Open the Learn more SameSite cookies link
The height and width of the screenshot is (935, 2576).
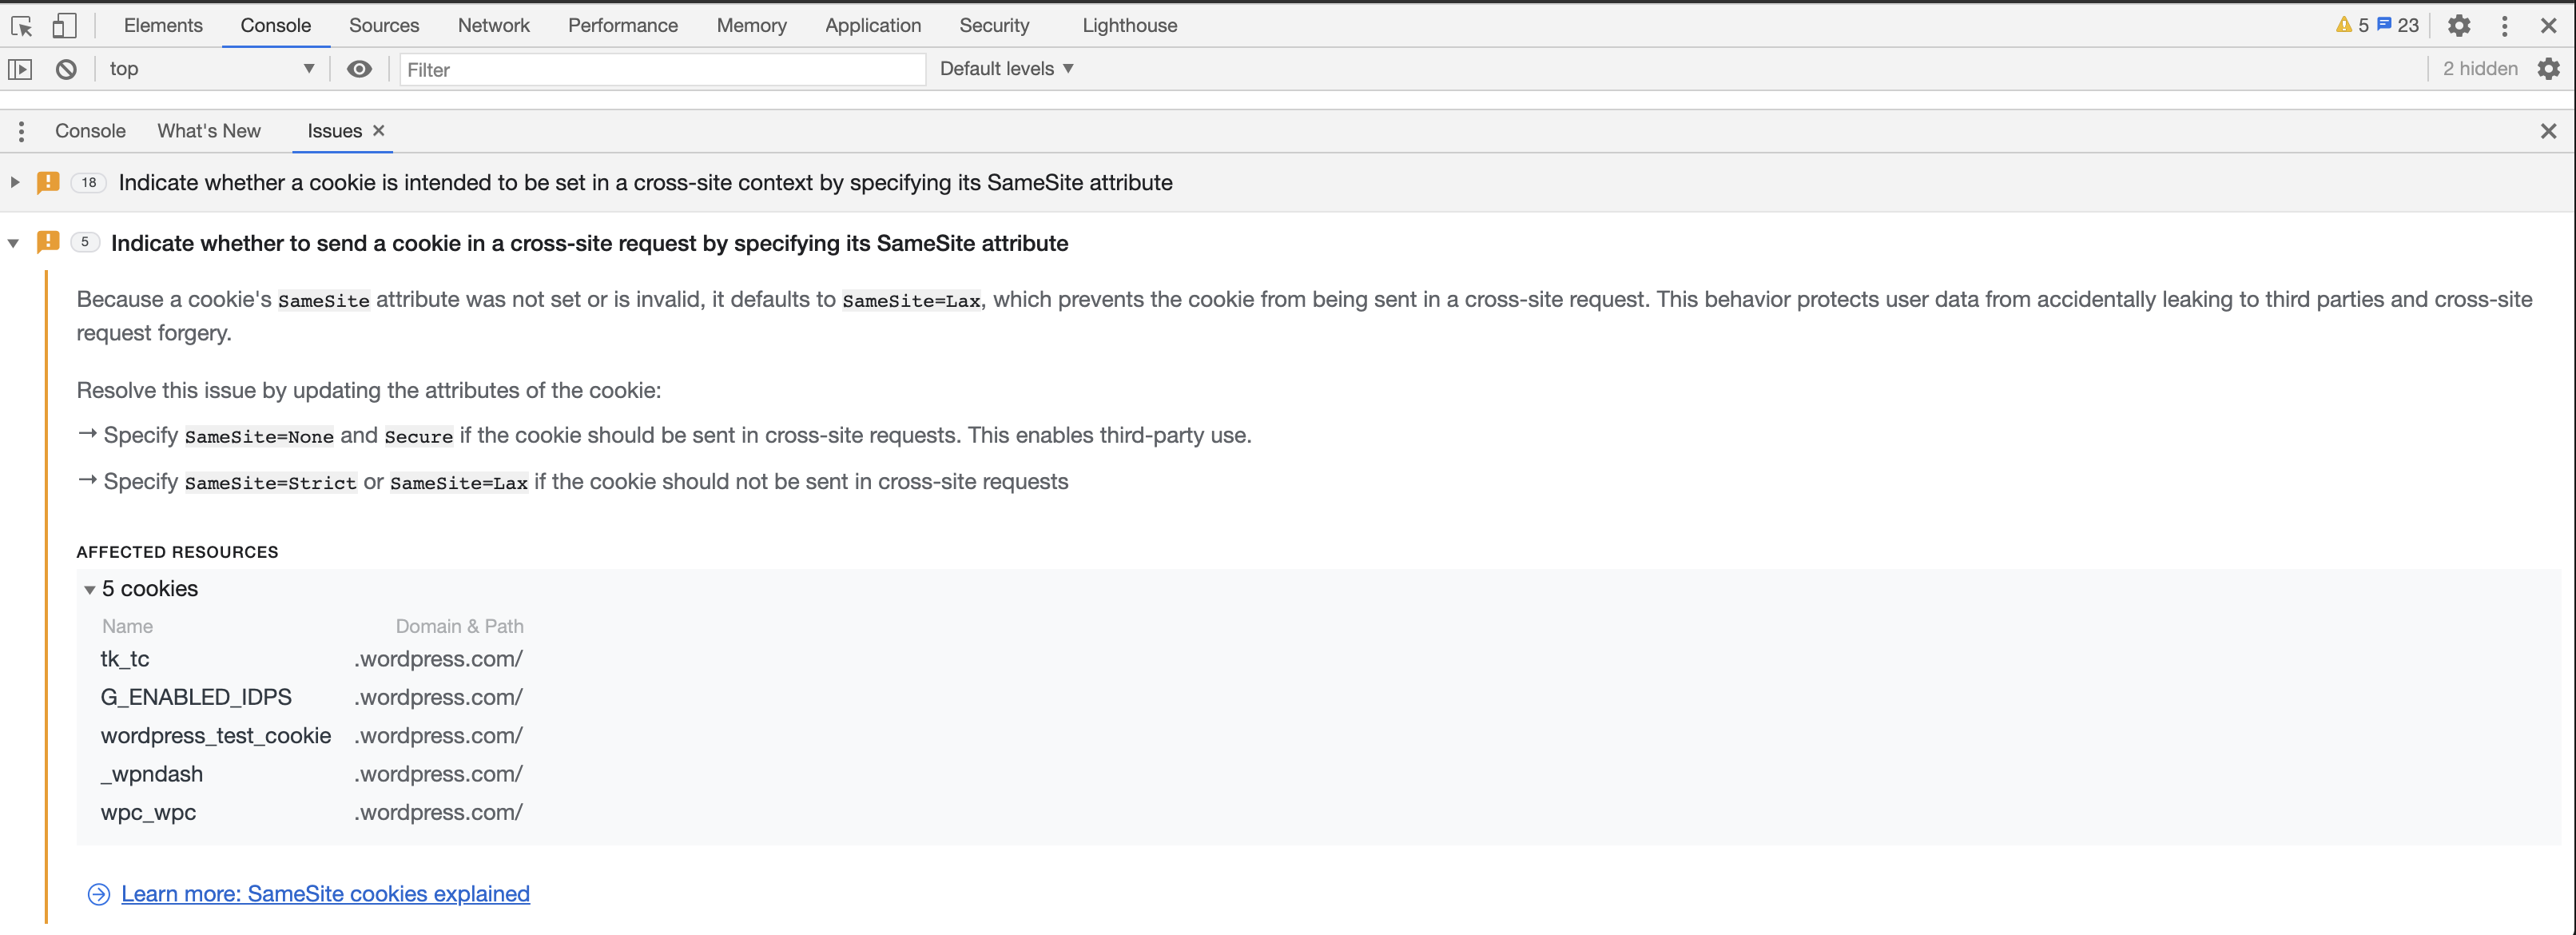pos(324,893)
